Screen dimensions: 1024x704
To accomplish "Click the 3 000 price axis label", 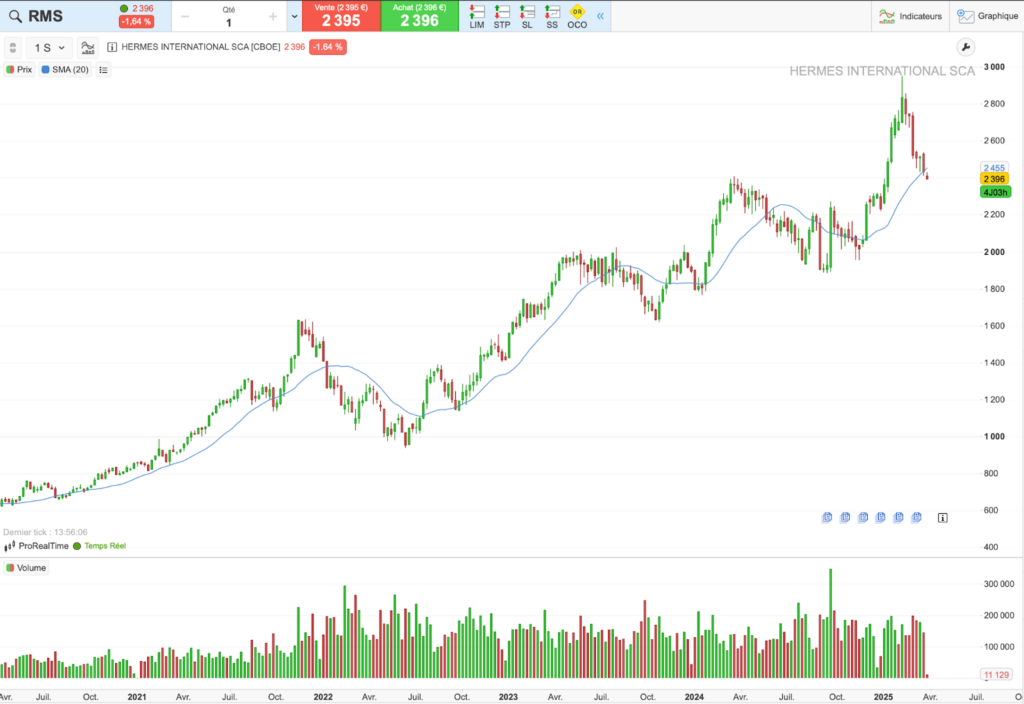I will click(x=994, y=67).
